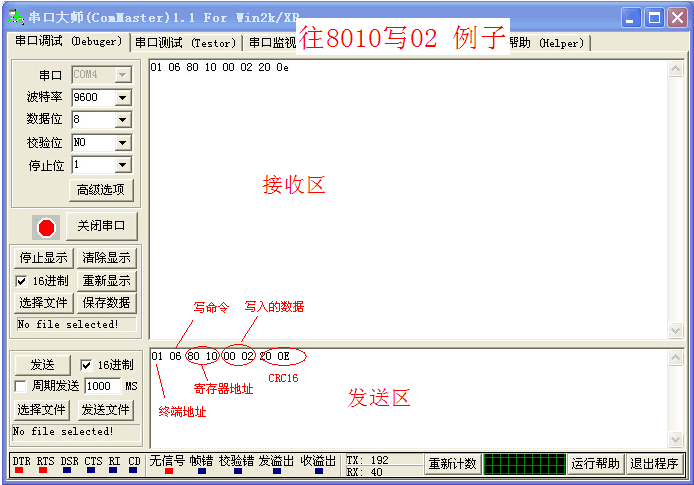The width and height of the screenshot is (694, 485).
Task: Enable the 周期发送 periodic send checkbox
Action: click(20, 386)
